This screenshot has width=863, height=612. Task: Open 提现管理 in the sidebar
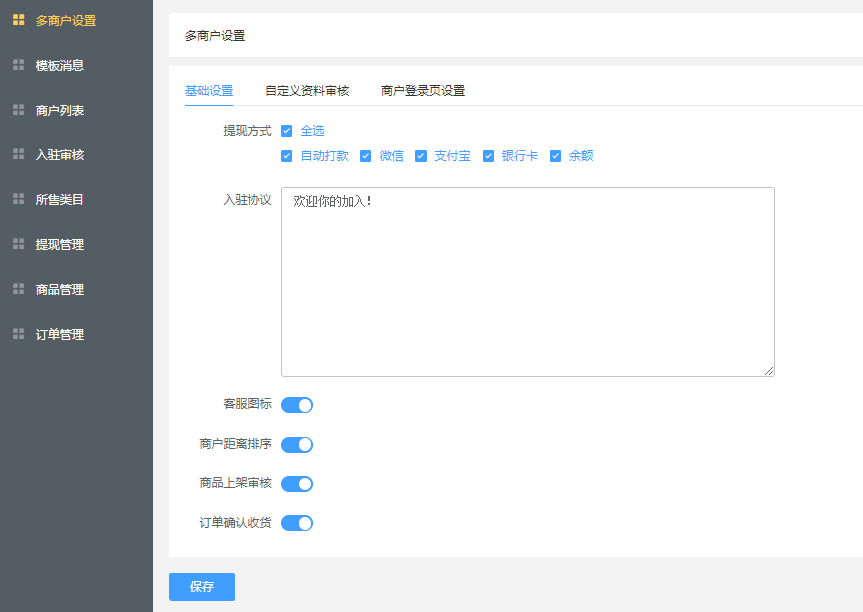(x=59, y=244)
